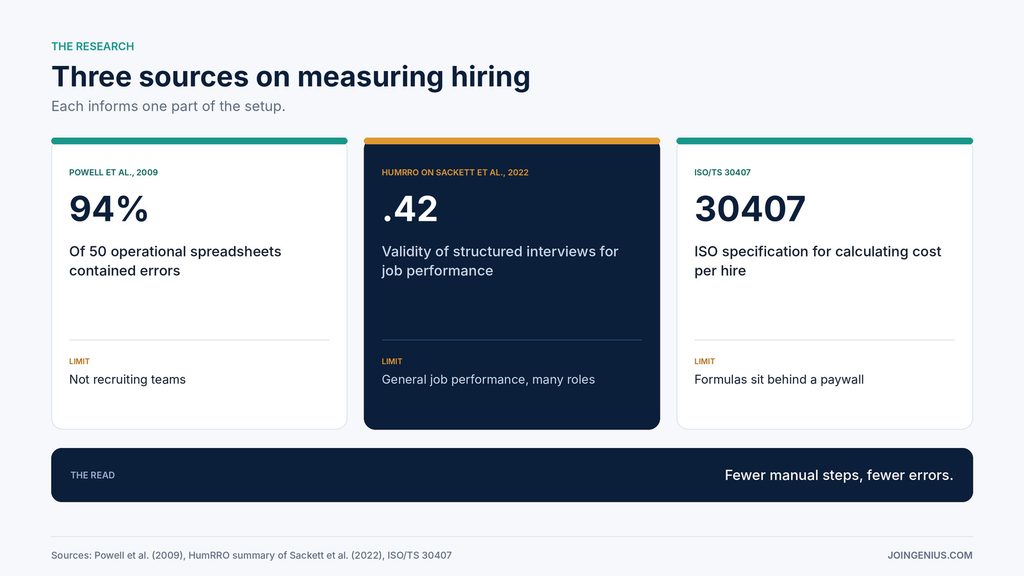Click 'Fewer manual steps, fewer errors.' text

(x=839, y=475)
